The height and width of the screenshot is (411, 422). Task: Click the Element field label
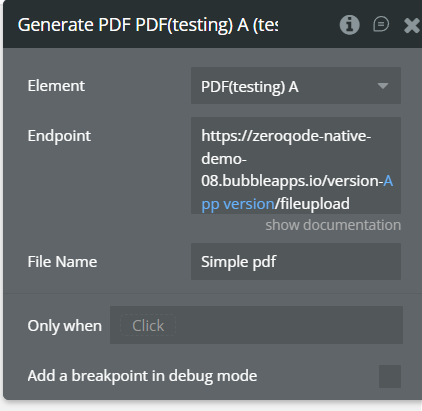(x=56, y=86)
